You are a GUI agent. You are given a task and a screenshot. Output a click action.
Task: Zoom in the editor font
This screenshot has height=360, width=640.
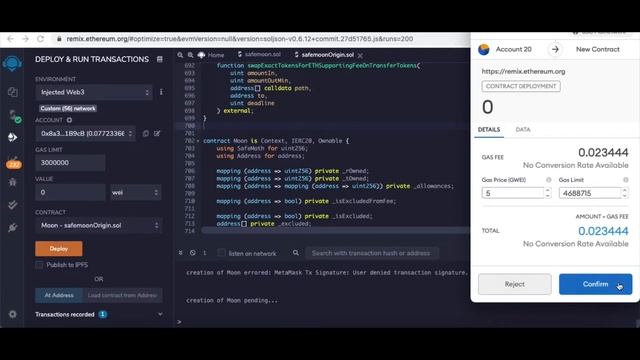(x=191, y=55)
